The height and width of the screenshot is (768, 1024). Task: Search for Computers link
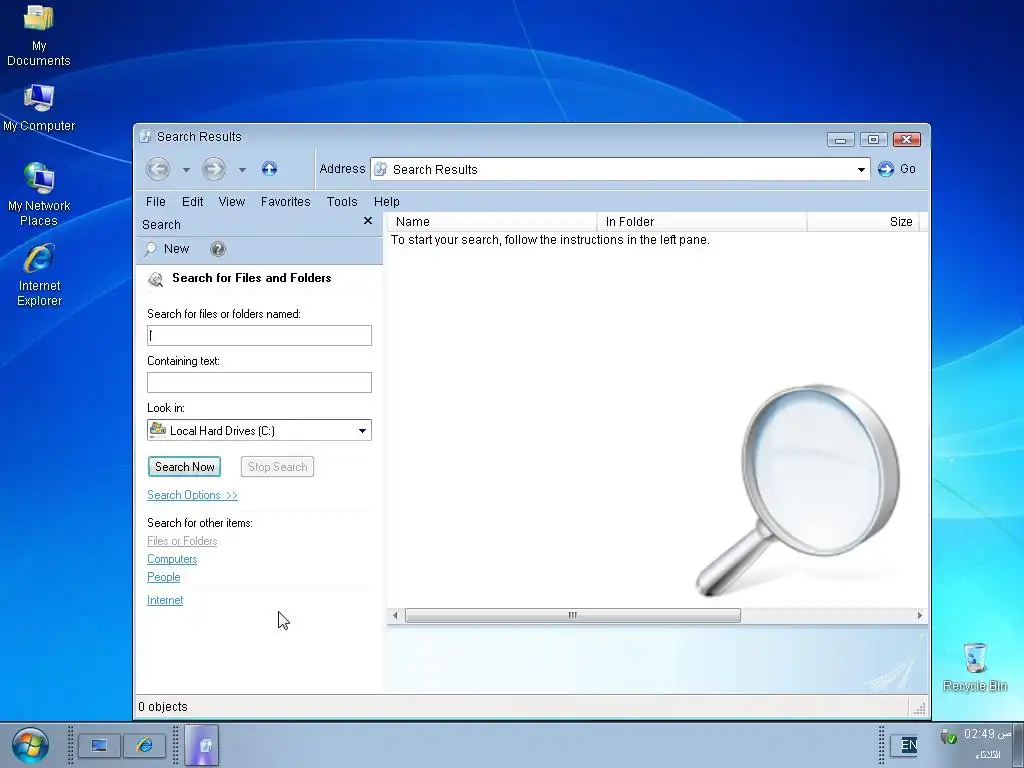tap(172, 559)
